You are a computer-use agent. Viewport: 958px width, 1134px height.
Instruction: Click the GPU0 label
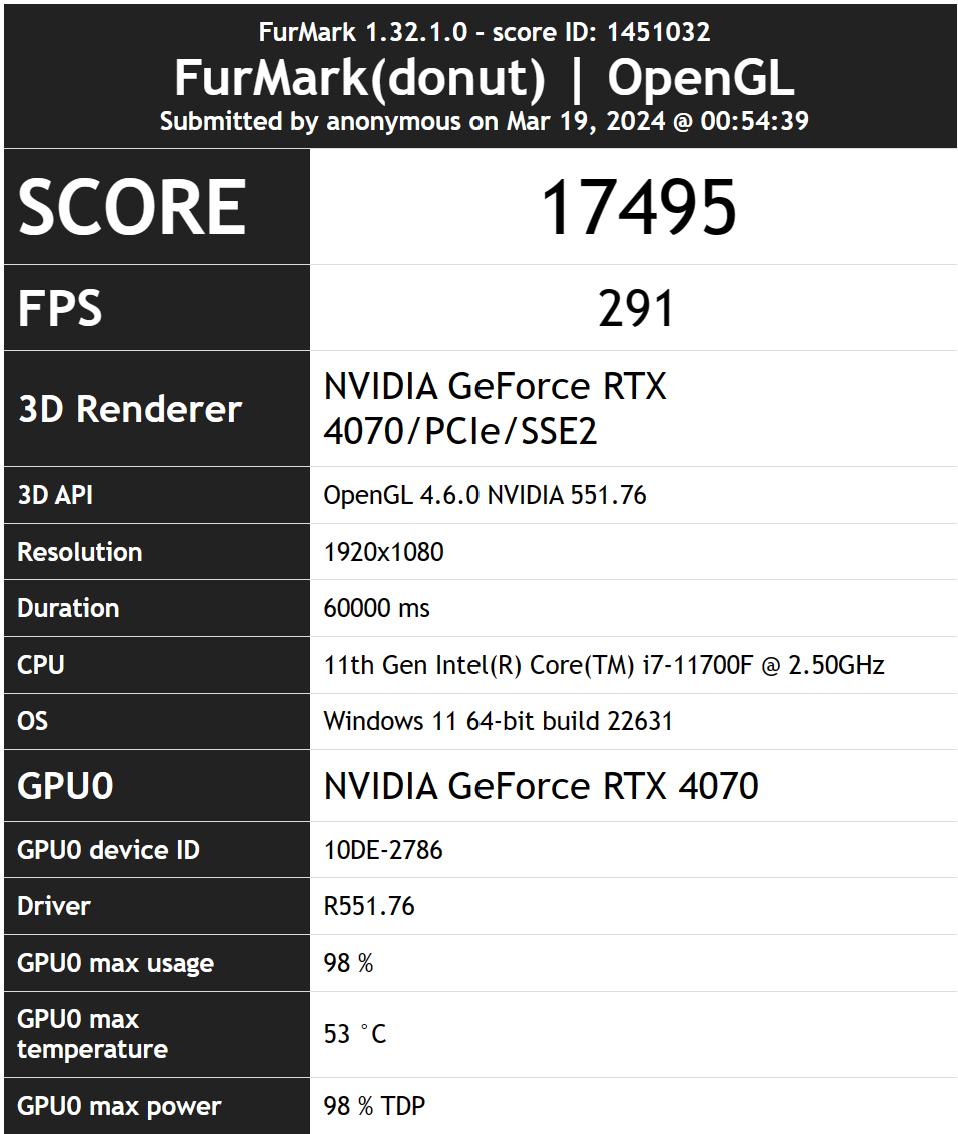point(65,786)
